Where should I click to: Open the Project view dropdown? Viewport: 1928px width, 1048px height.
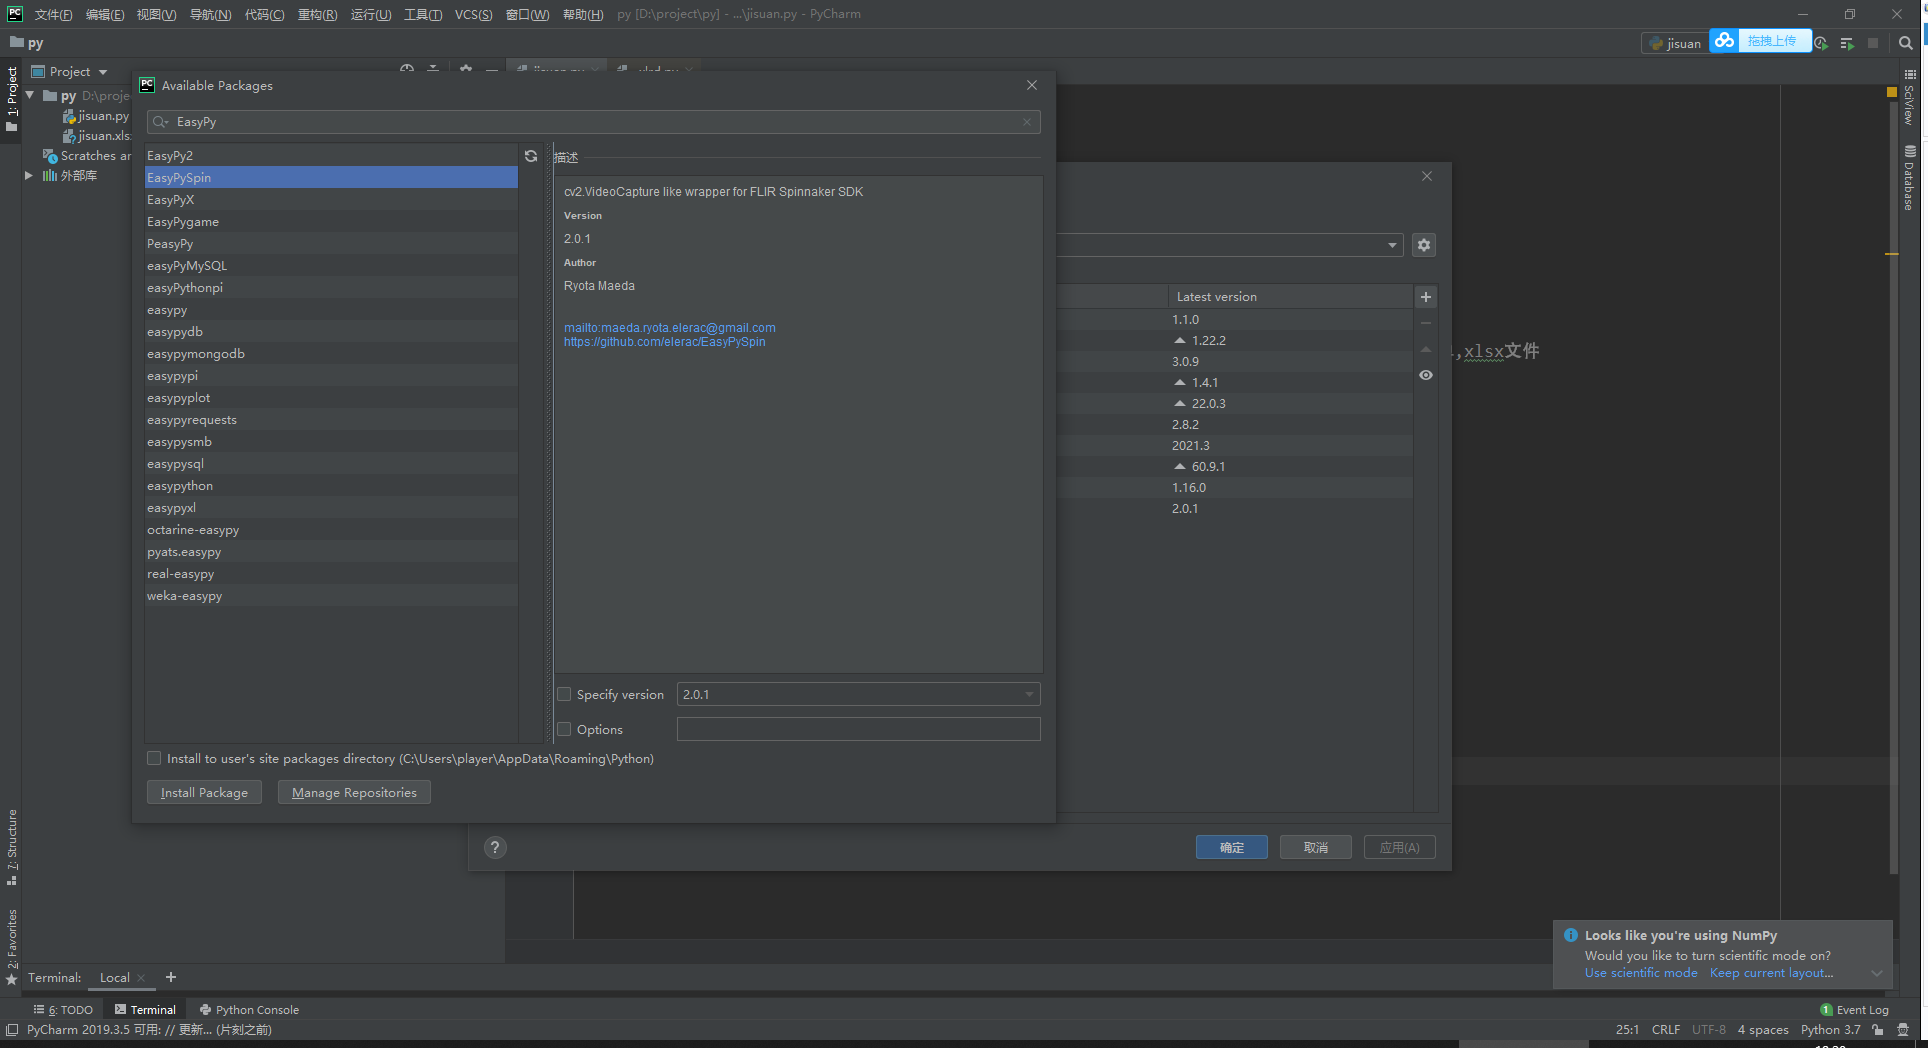103,72
